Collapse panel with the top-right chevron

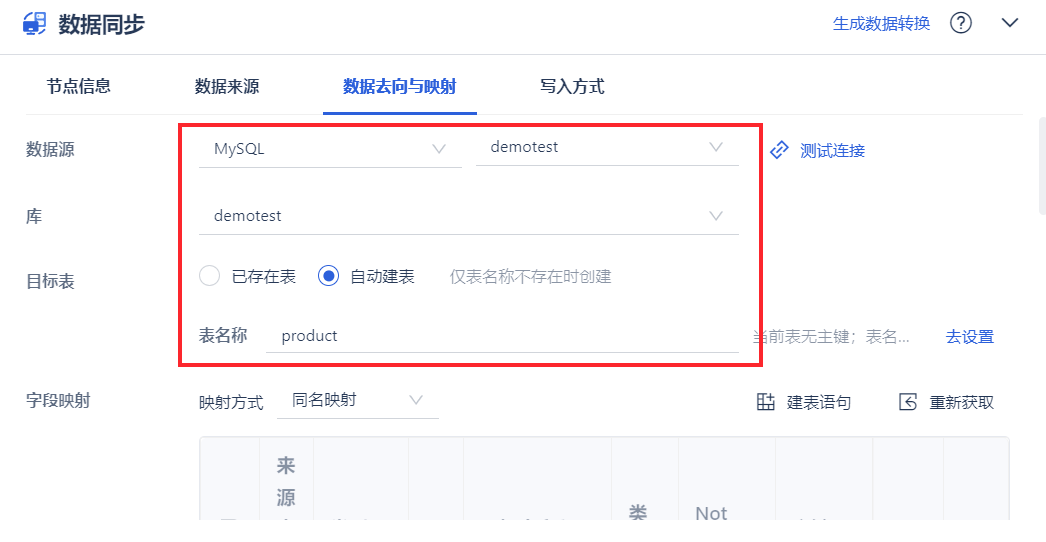click(x=1010, y=23)
